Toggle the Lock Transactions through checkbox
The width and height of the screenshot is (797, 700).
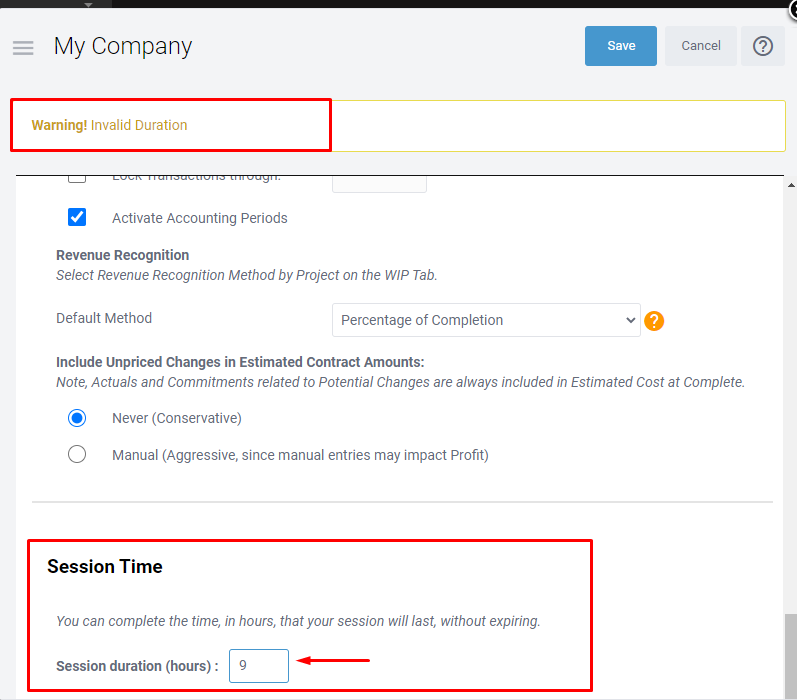coord(77,179)
